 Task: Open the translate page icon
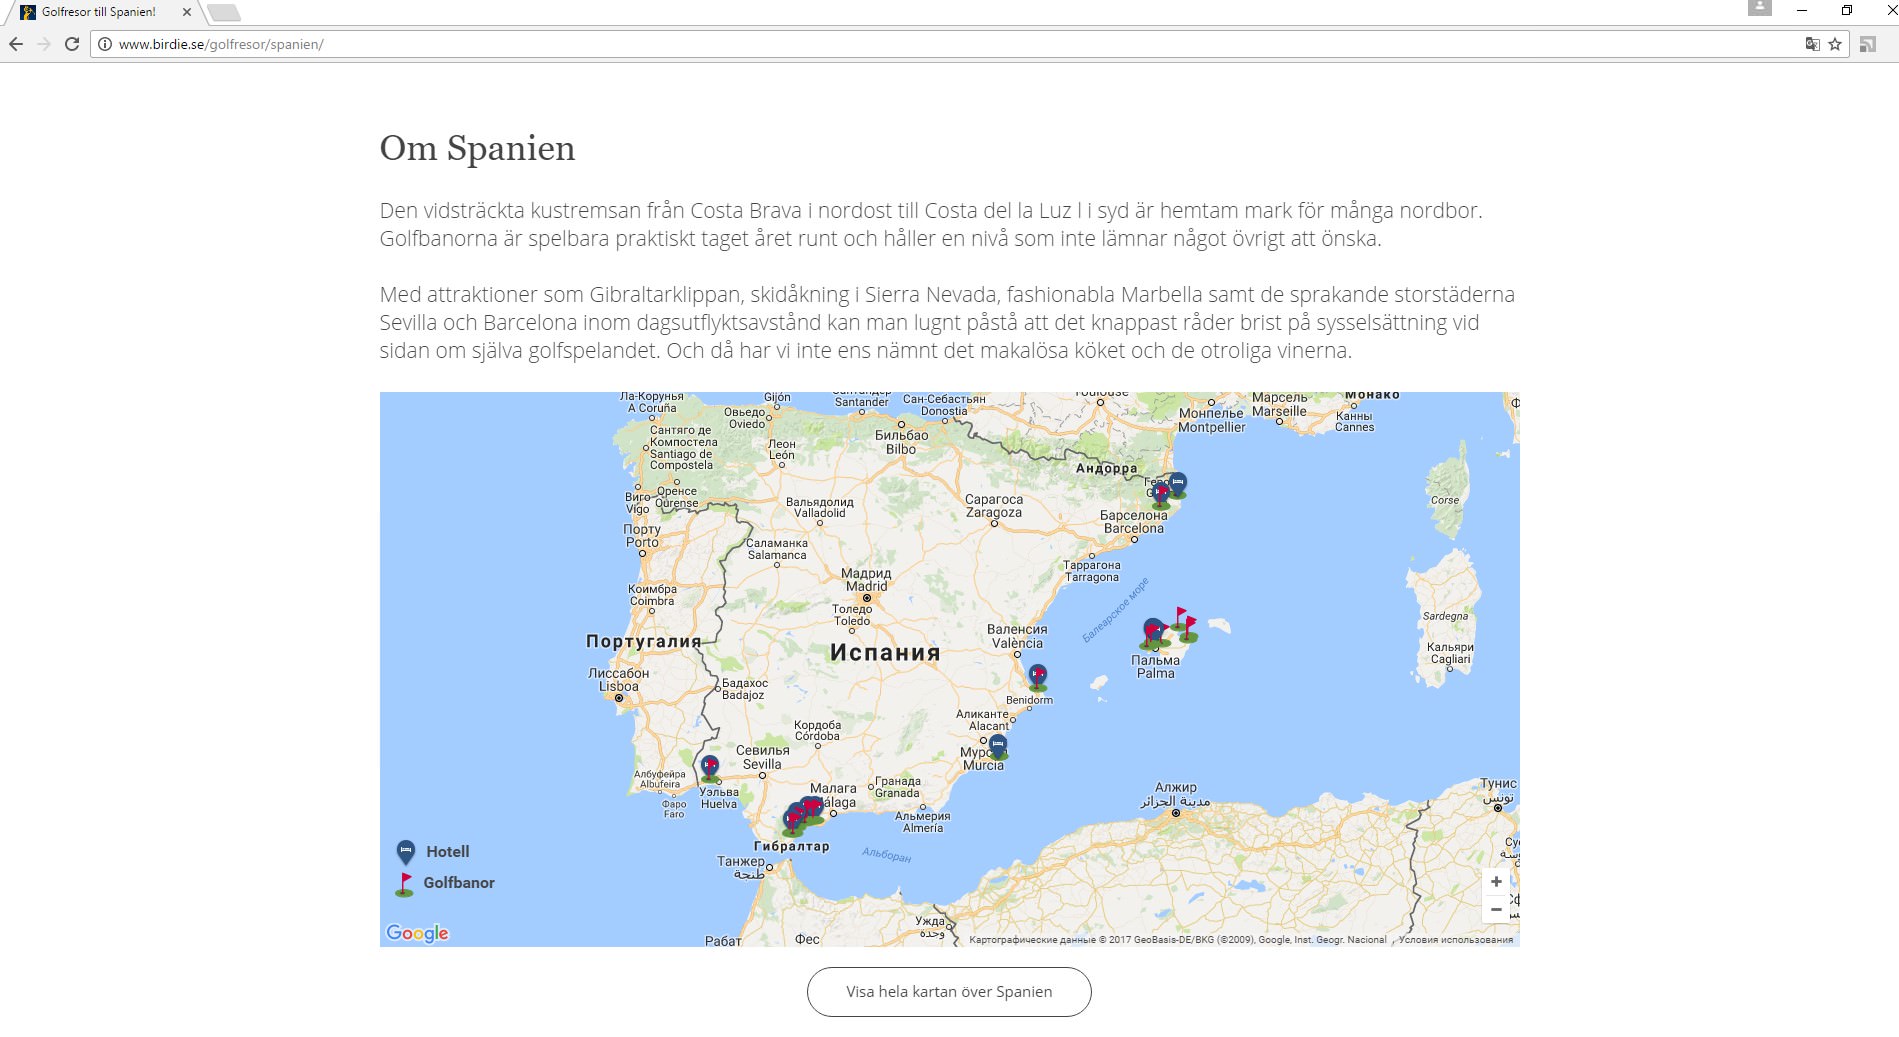1812,44
